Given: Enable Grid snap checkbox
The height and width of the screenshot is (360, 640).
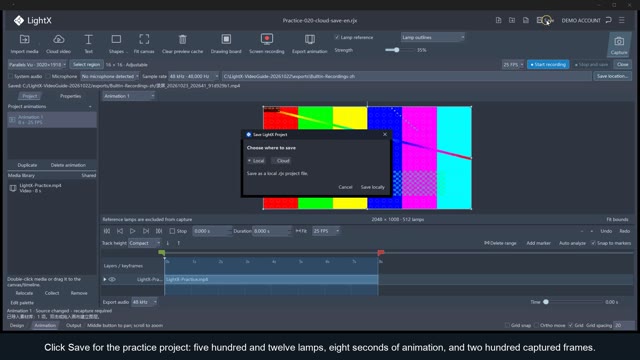Looking at the screenshot, I should (x=507, y=325).
